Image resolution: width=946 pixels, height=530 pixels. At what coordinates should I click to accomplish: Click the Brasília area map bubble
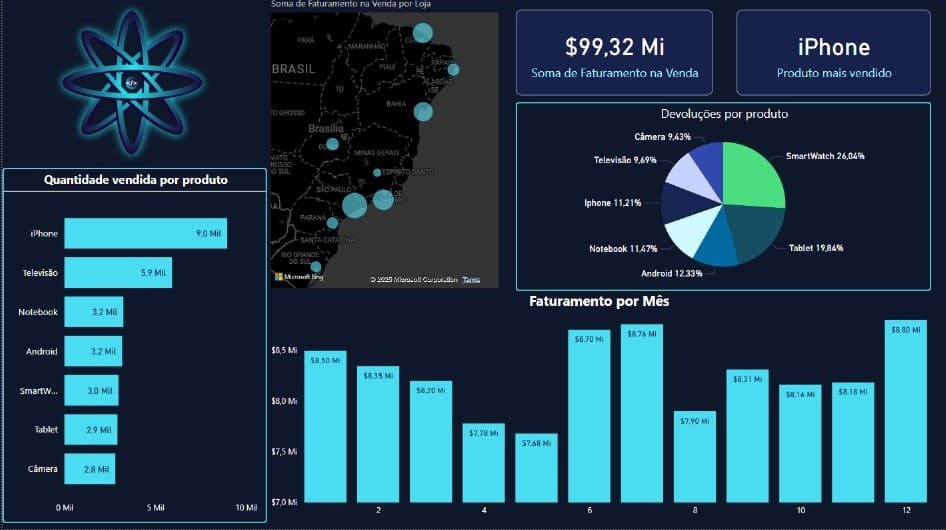[x=332, y=144]
